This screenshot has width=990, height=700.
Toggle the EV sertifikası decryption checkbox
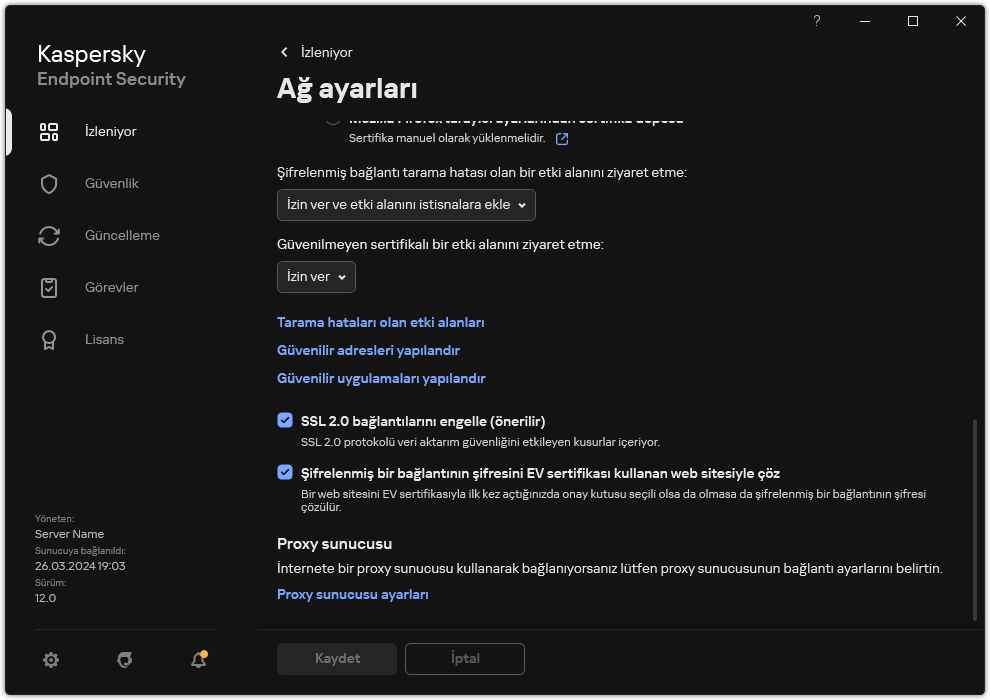point(285,473)
